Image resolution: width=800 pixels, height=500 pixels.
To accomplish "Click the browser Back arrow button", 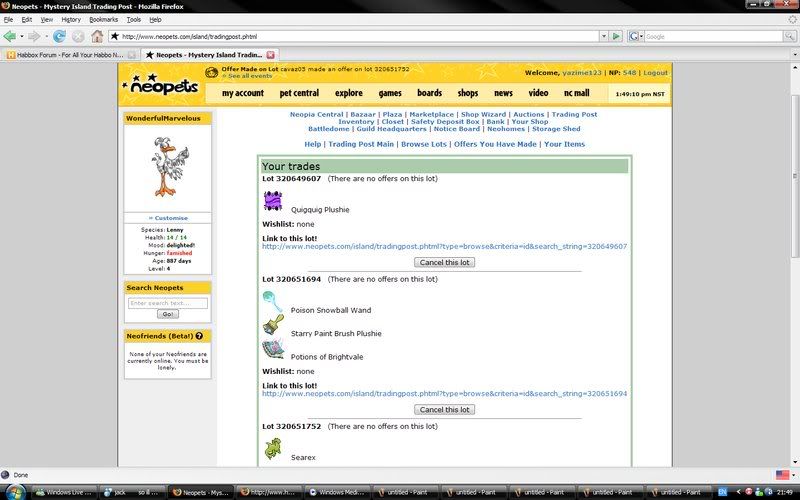I will pyautogui.click(x=11, y=36).
